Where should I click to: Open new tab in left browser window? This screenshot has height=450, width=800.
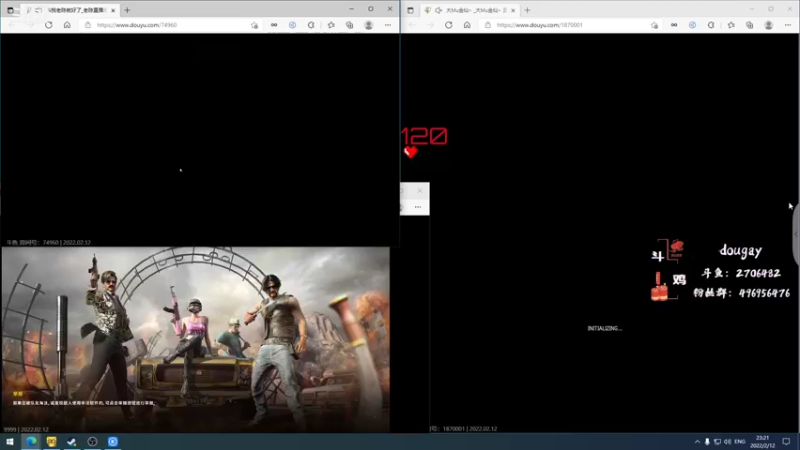coord(127,10)
